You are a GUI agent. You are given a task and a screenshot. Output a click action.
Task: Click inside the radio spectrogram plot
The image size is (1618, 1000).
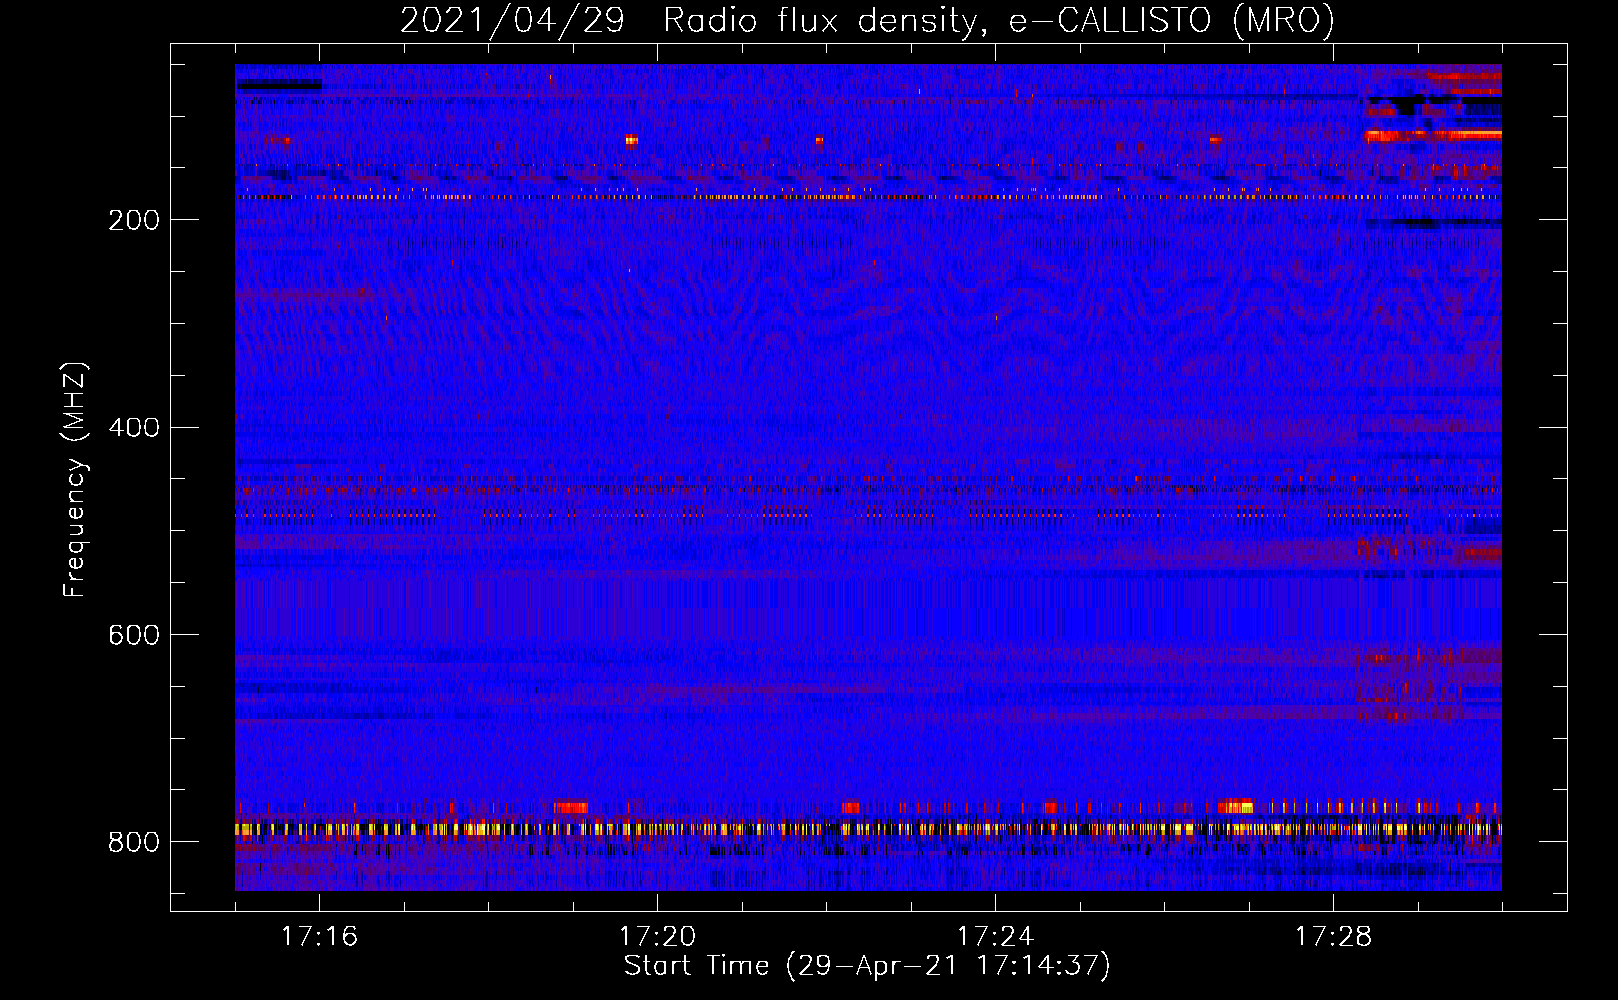(868, 478)
